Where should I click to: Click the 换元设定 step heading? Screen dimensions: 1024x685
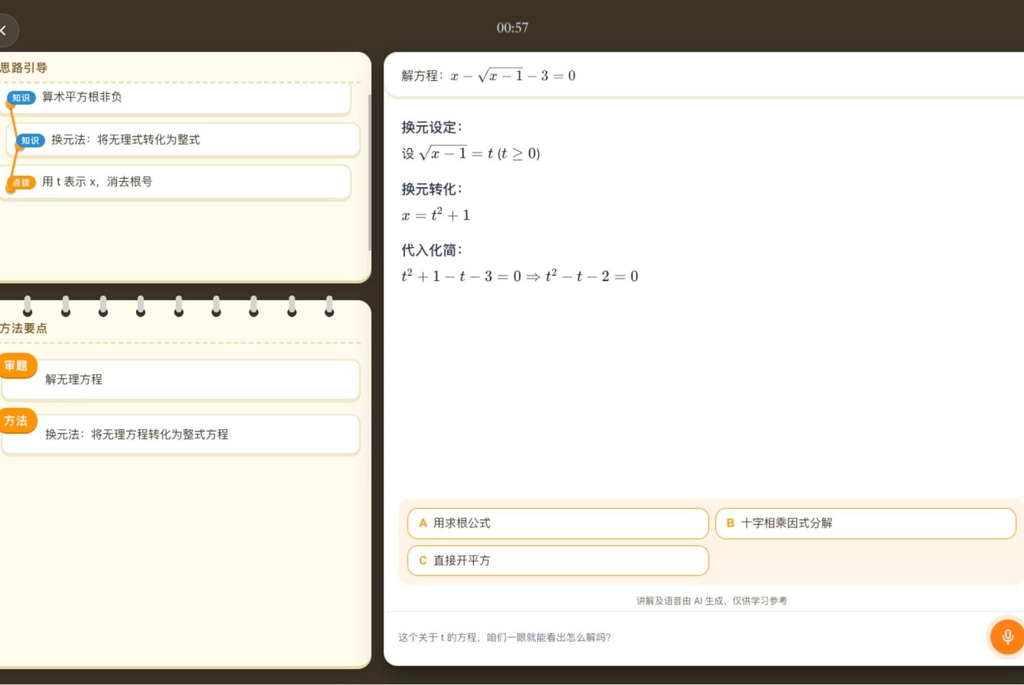[x=432, y=127]
